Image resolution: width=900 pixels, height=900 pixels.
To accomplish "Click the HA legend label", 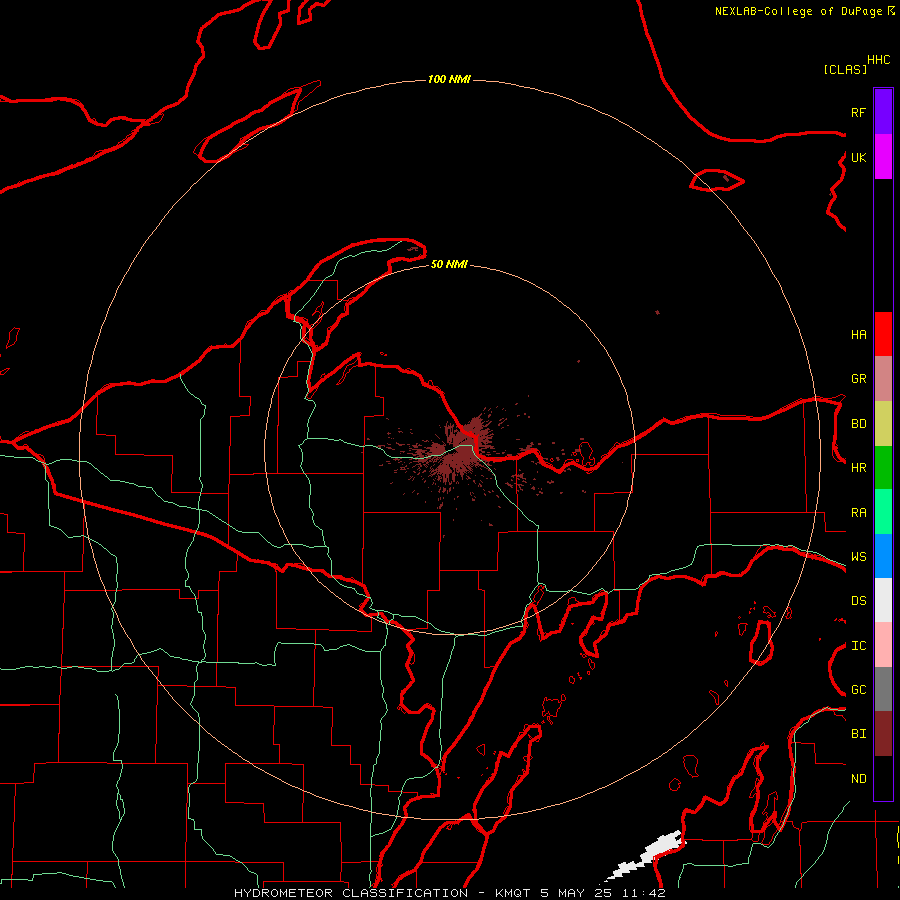I will point(858,335).
